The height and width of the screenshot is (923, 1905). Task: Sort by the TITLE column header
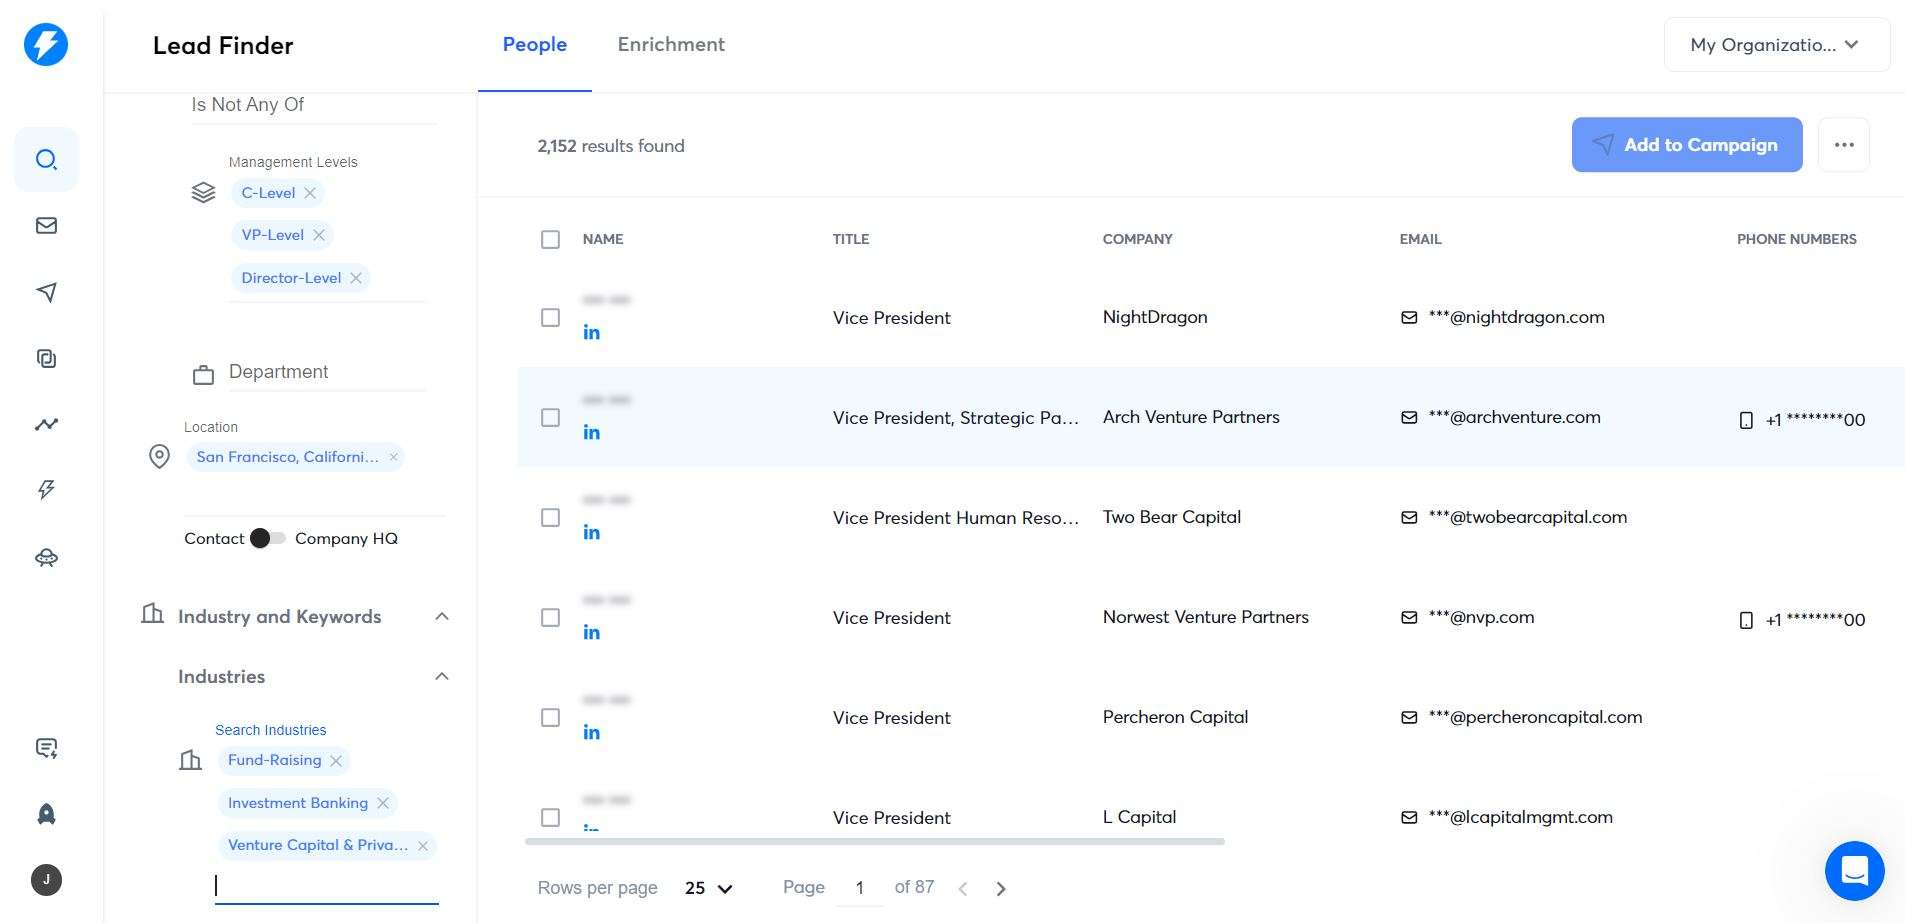[851, 239]
